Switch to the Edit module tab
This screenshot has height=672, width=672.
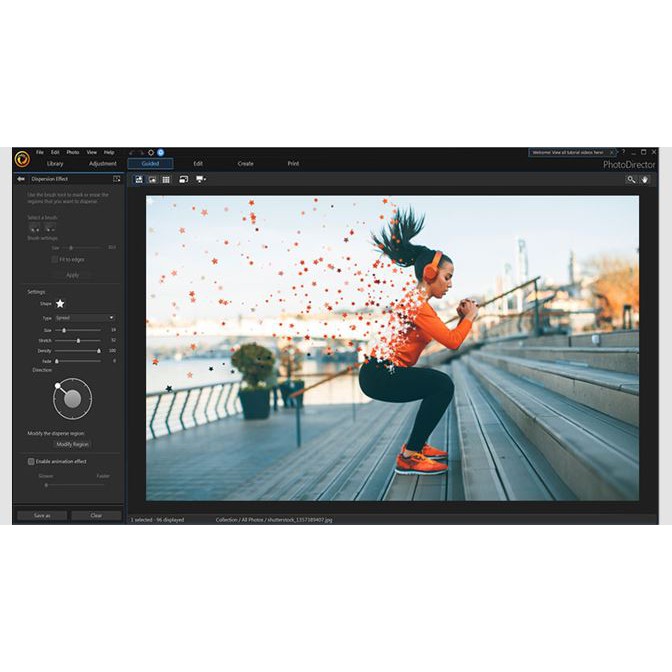[x=198, y=164]
